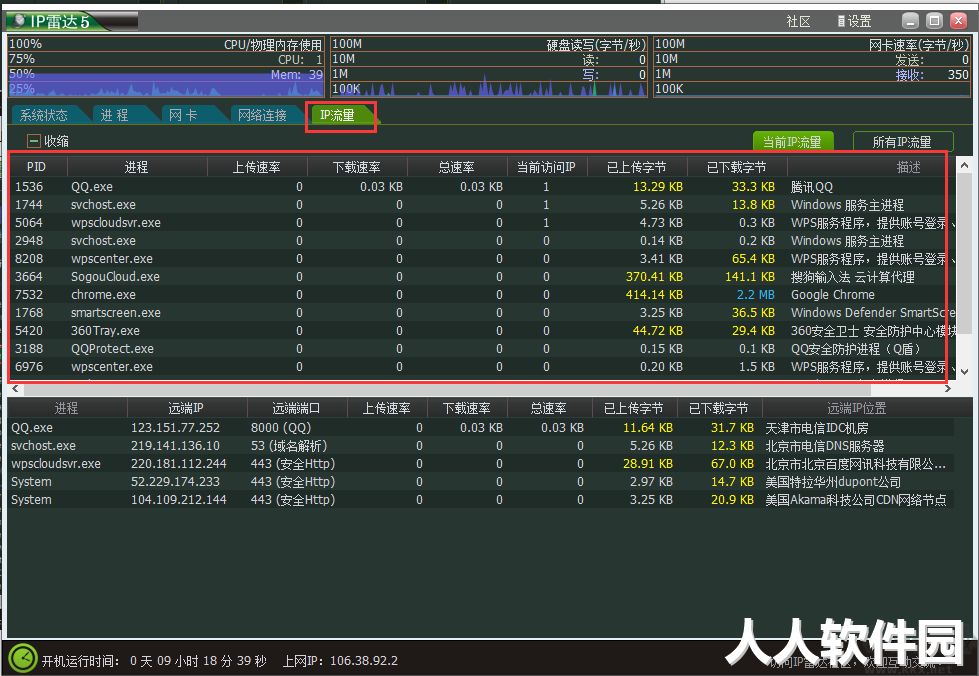Click the 硬盘读写 disk graph panel
The image size is (979, 676).
click(489, 66)
